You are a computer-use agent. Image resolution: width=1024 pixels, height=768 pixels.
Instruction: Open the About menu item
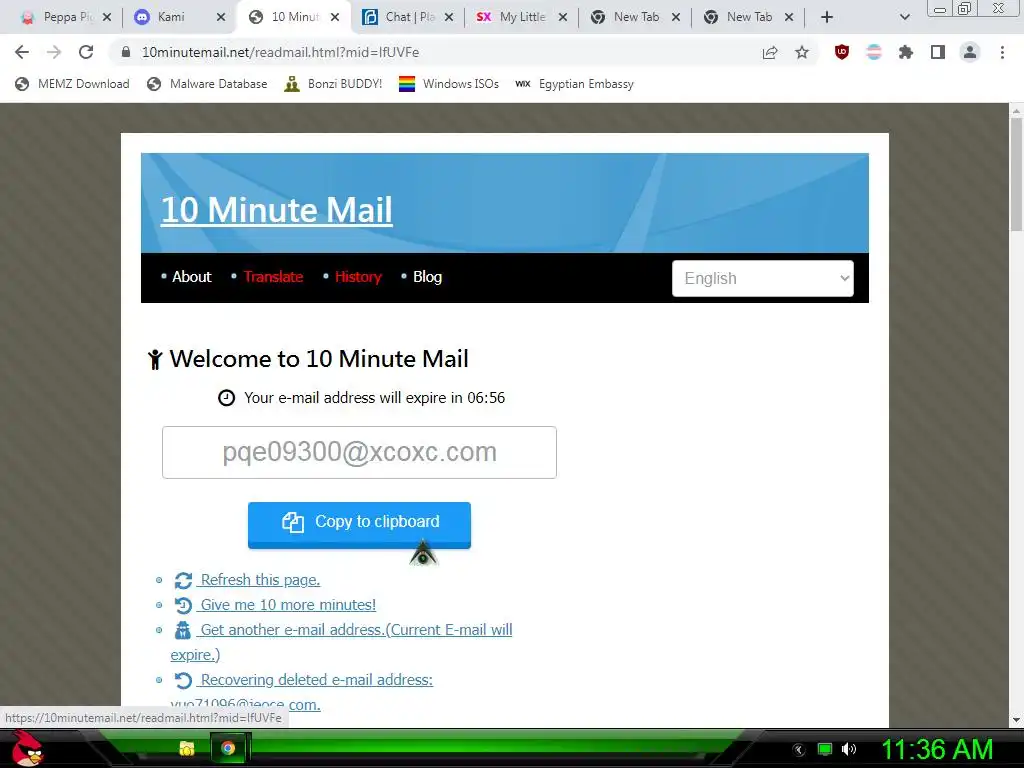click(191, 277)
